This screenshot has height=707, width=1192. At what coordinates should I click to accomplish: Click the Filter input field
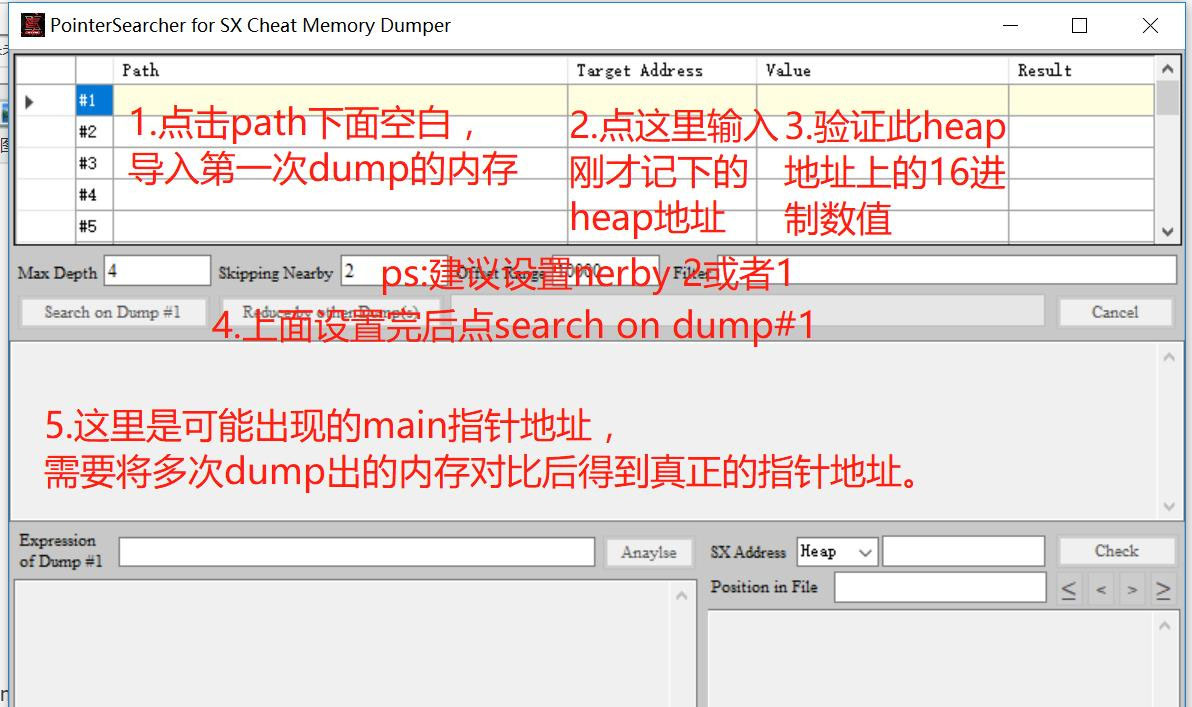(x=946, y=271)
